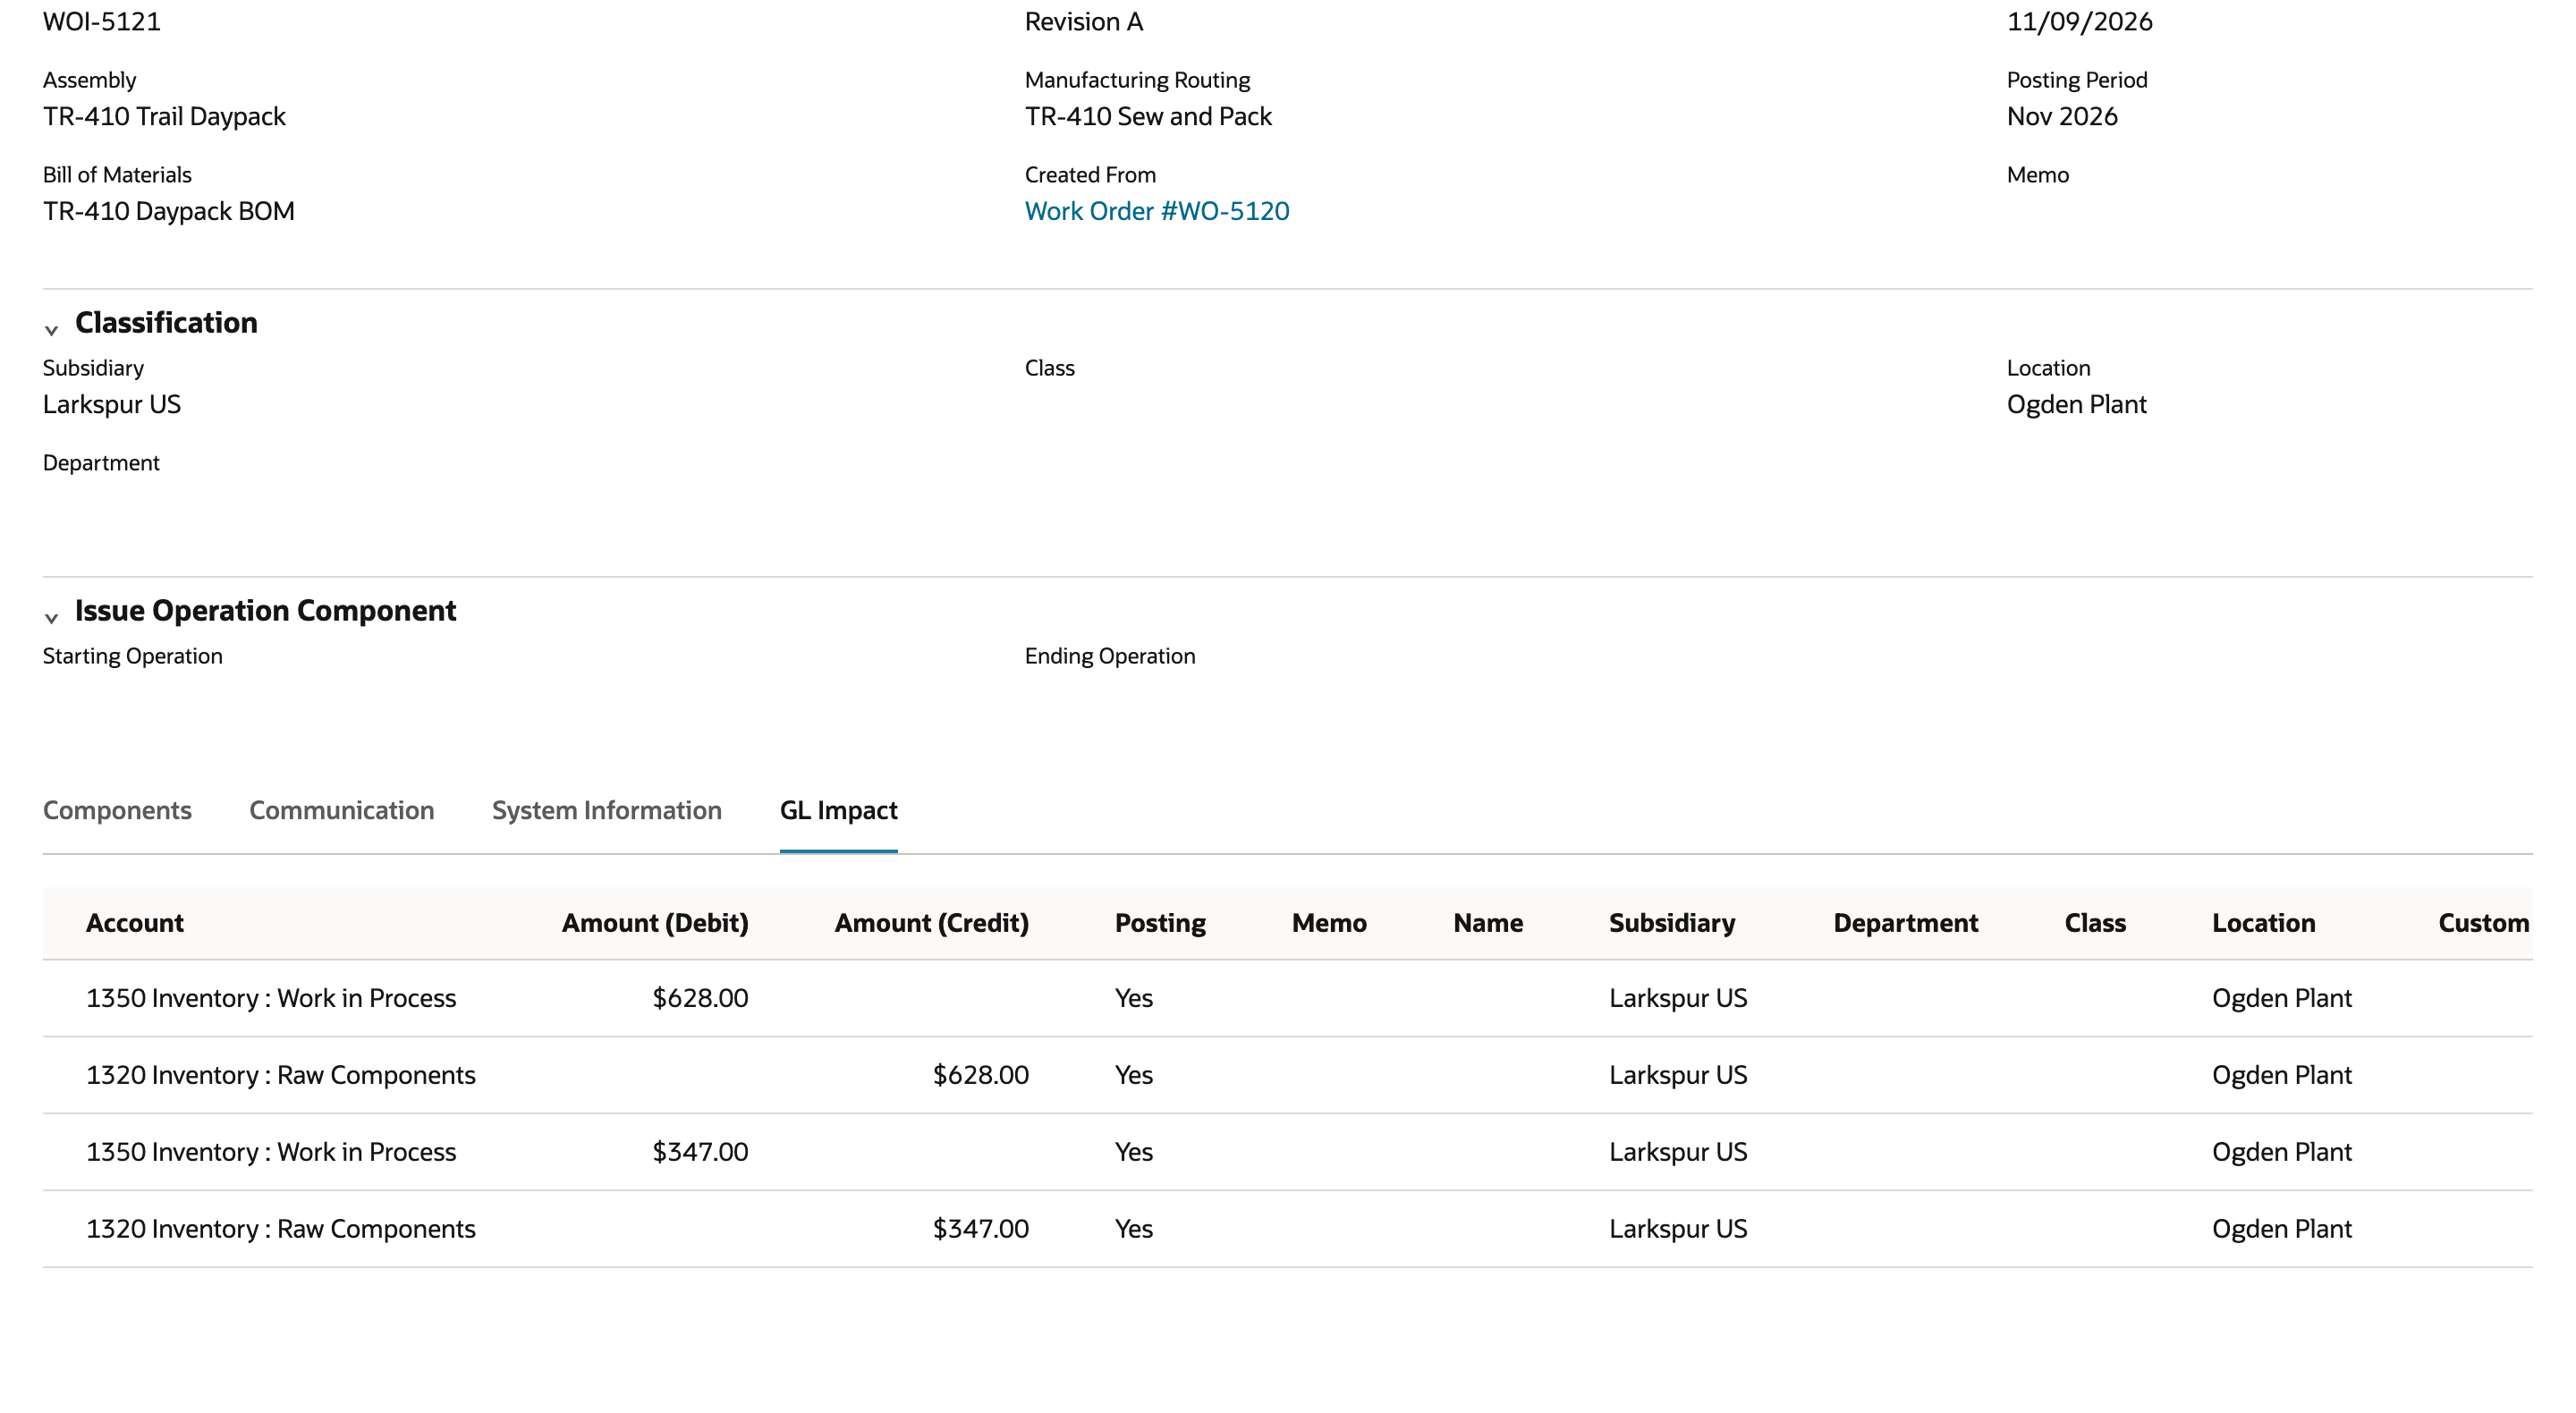Click the Amount (Credit) column header
The width and height of the screenshot is (2576, 1413).
point(932,923)
